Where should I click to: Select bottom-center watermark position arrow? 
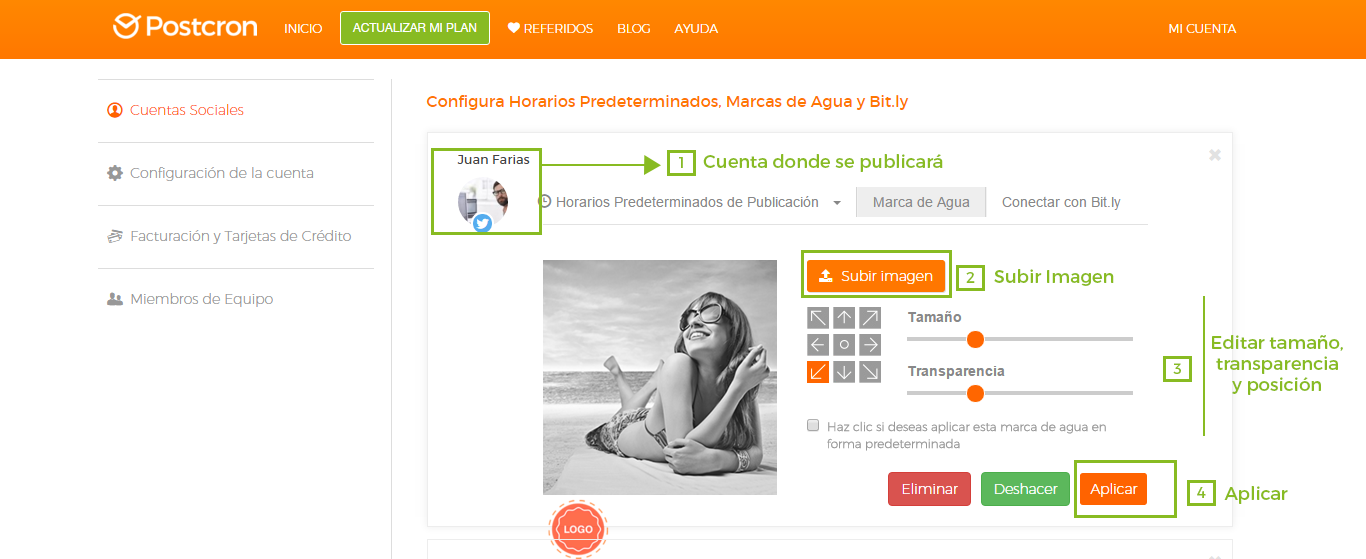coord(844,372)
